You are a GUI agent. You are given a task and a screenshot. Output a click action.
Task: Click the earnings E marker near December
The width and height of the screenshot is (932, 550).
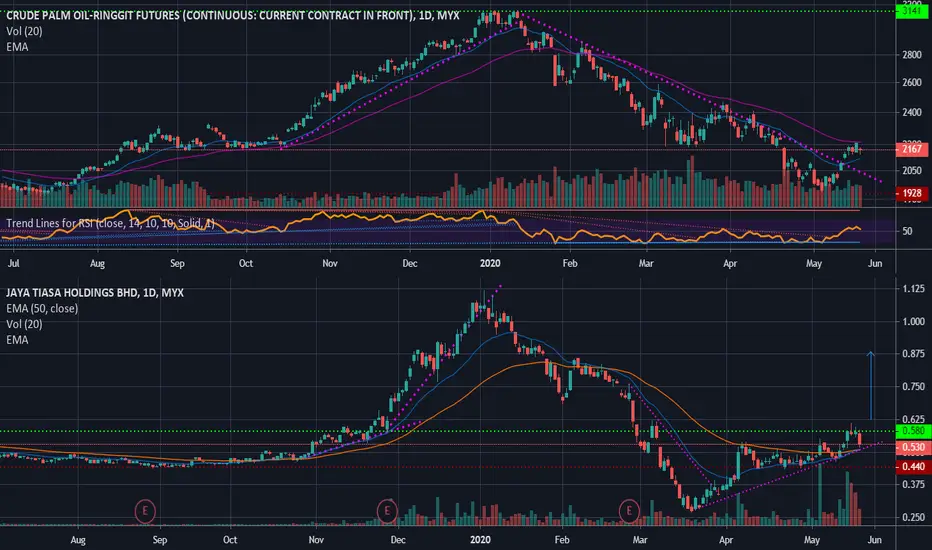(x=387, y=511)
